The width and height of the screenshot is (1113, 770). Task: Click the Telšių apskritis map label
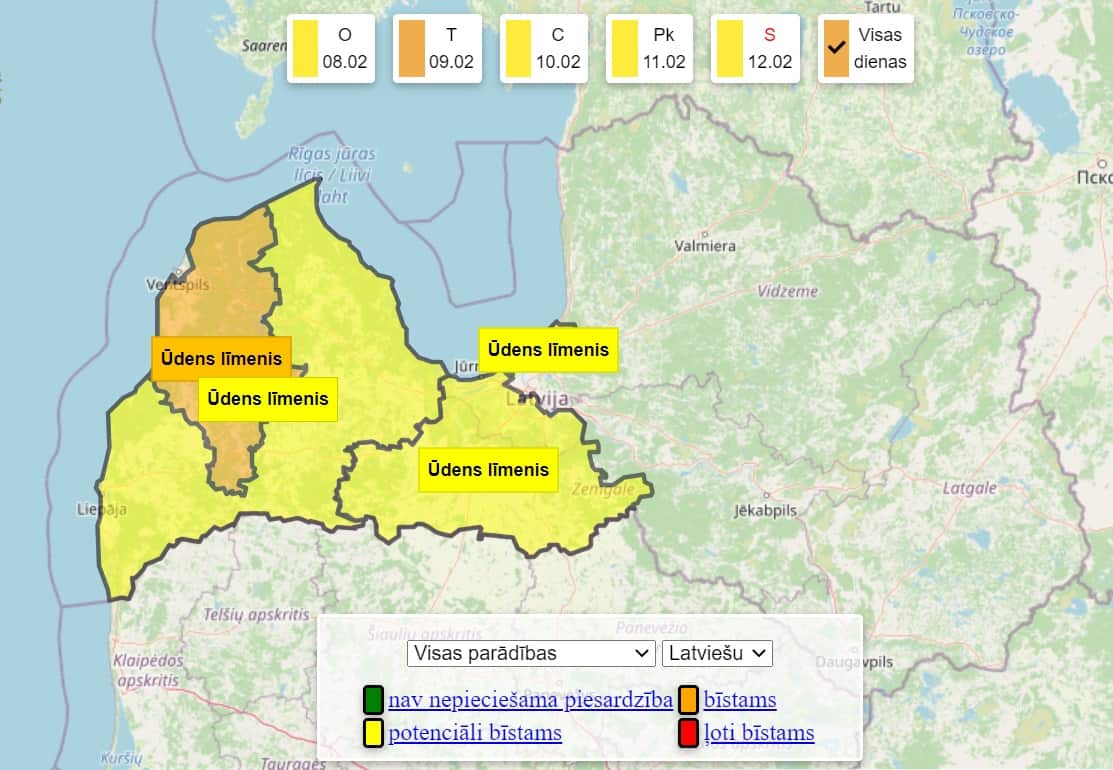256,615
